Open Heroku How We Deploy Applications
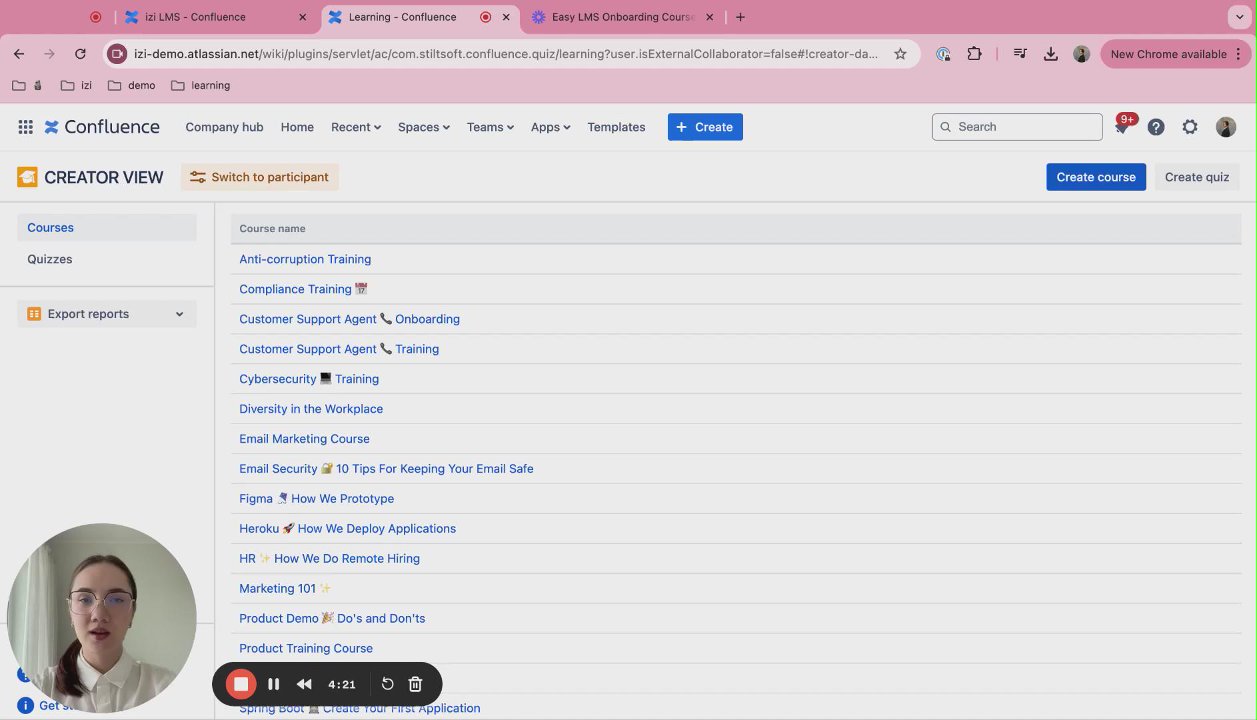 [347, 529]
